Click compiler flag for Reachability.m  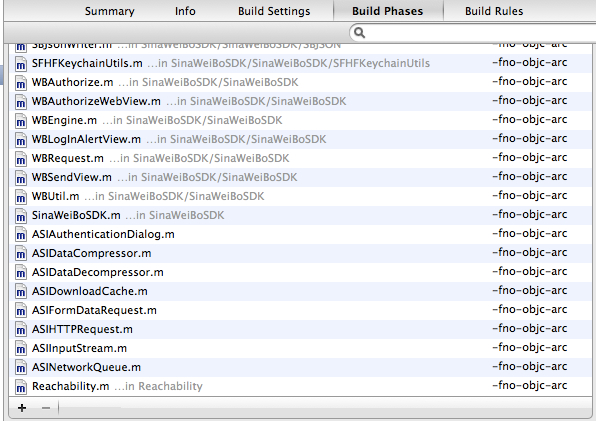pyautogui.click(x=529, y=386)
